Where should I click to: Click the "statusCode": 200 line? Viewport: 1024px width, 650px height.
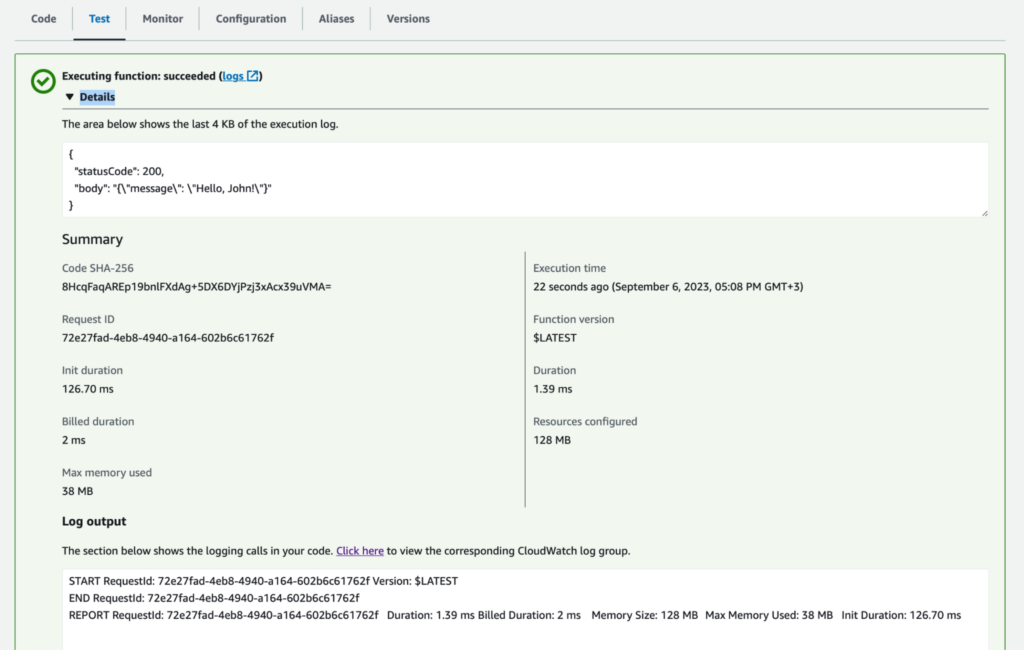pyautogui.click(x=119, y=171)
